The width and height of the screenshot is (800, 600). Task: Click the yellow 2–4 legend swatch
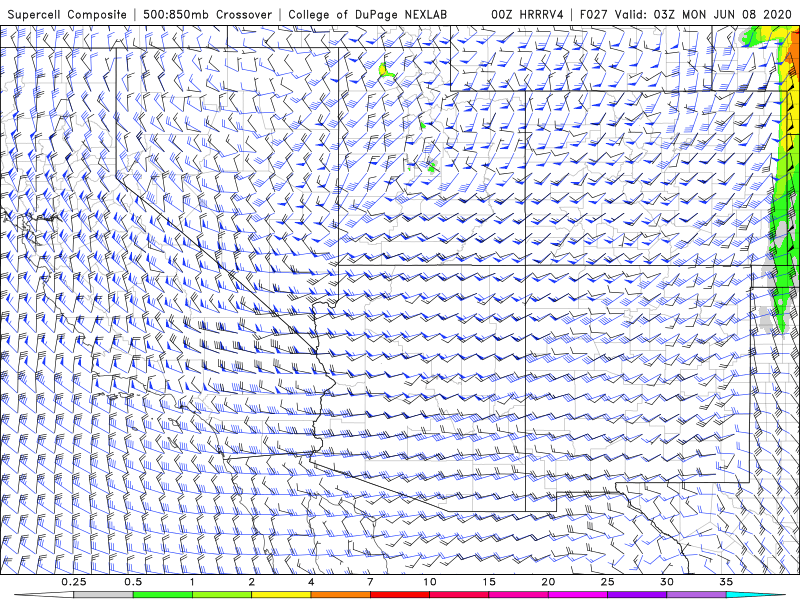pos(281,595)
